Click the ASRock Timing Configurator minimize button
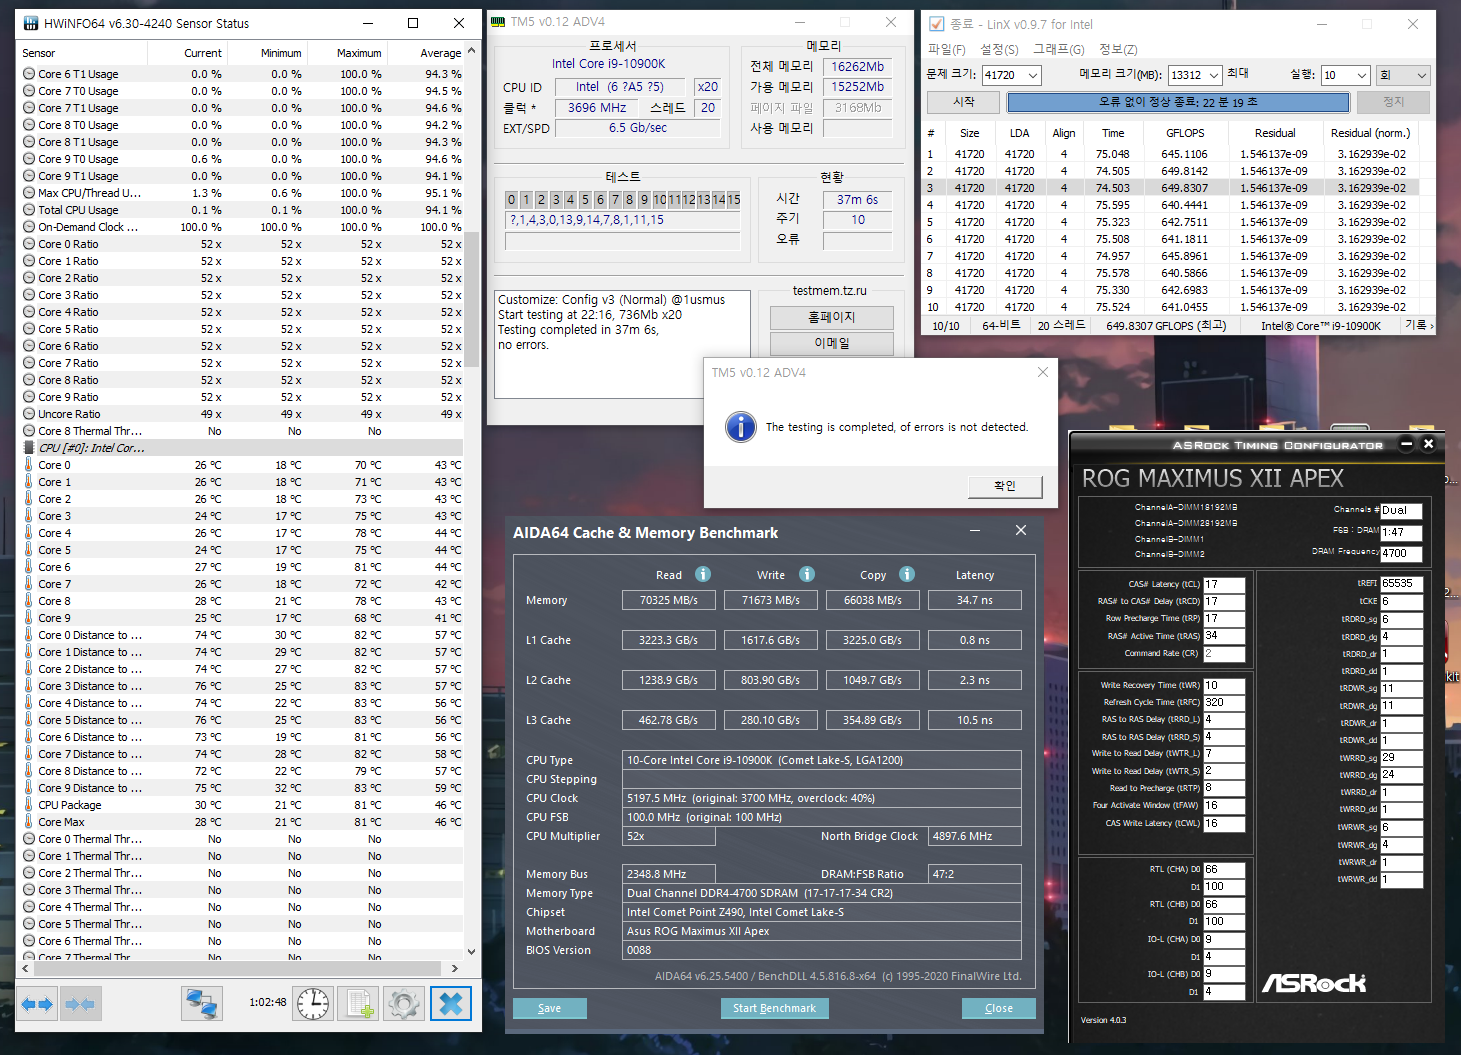This screenshot has height=1055, width=1461. (1407, 444)
